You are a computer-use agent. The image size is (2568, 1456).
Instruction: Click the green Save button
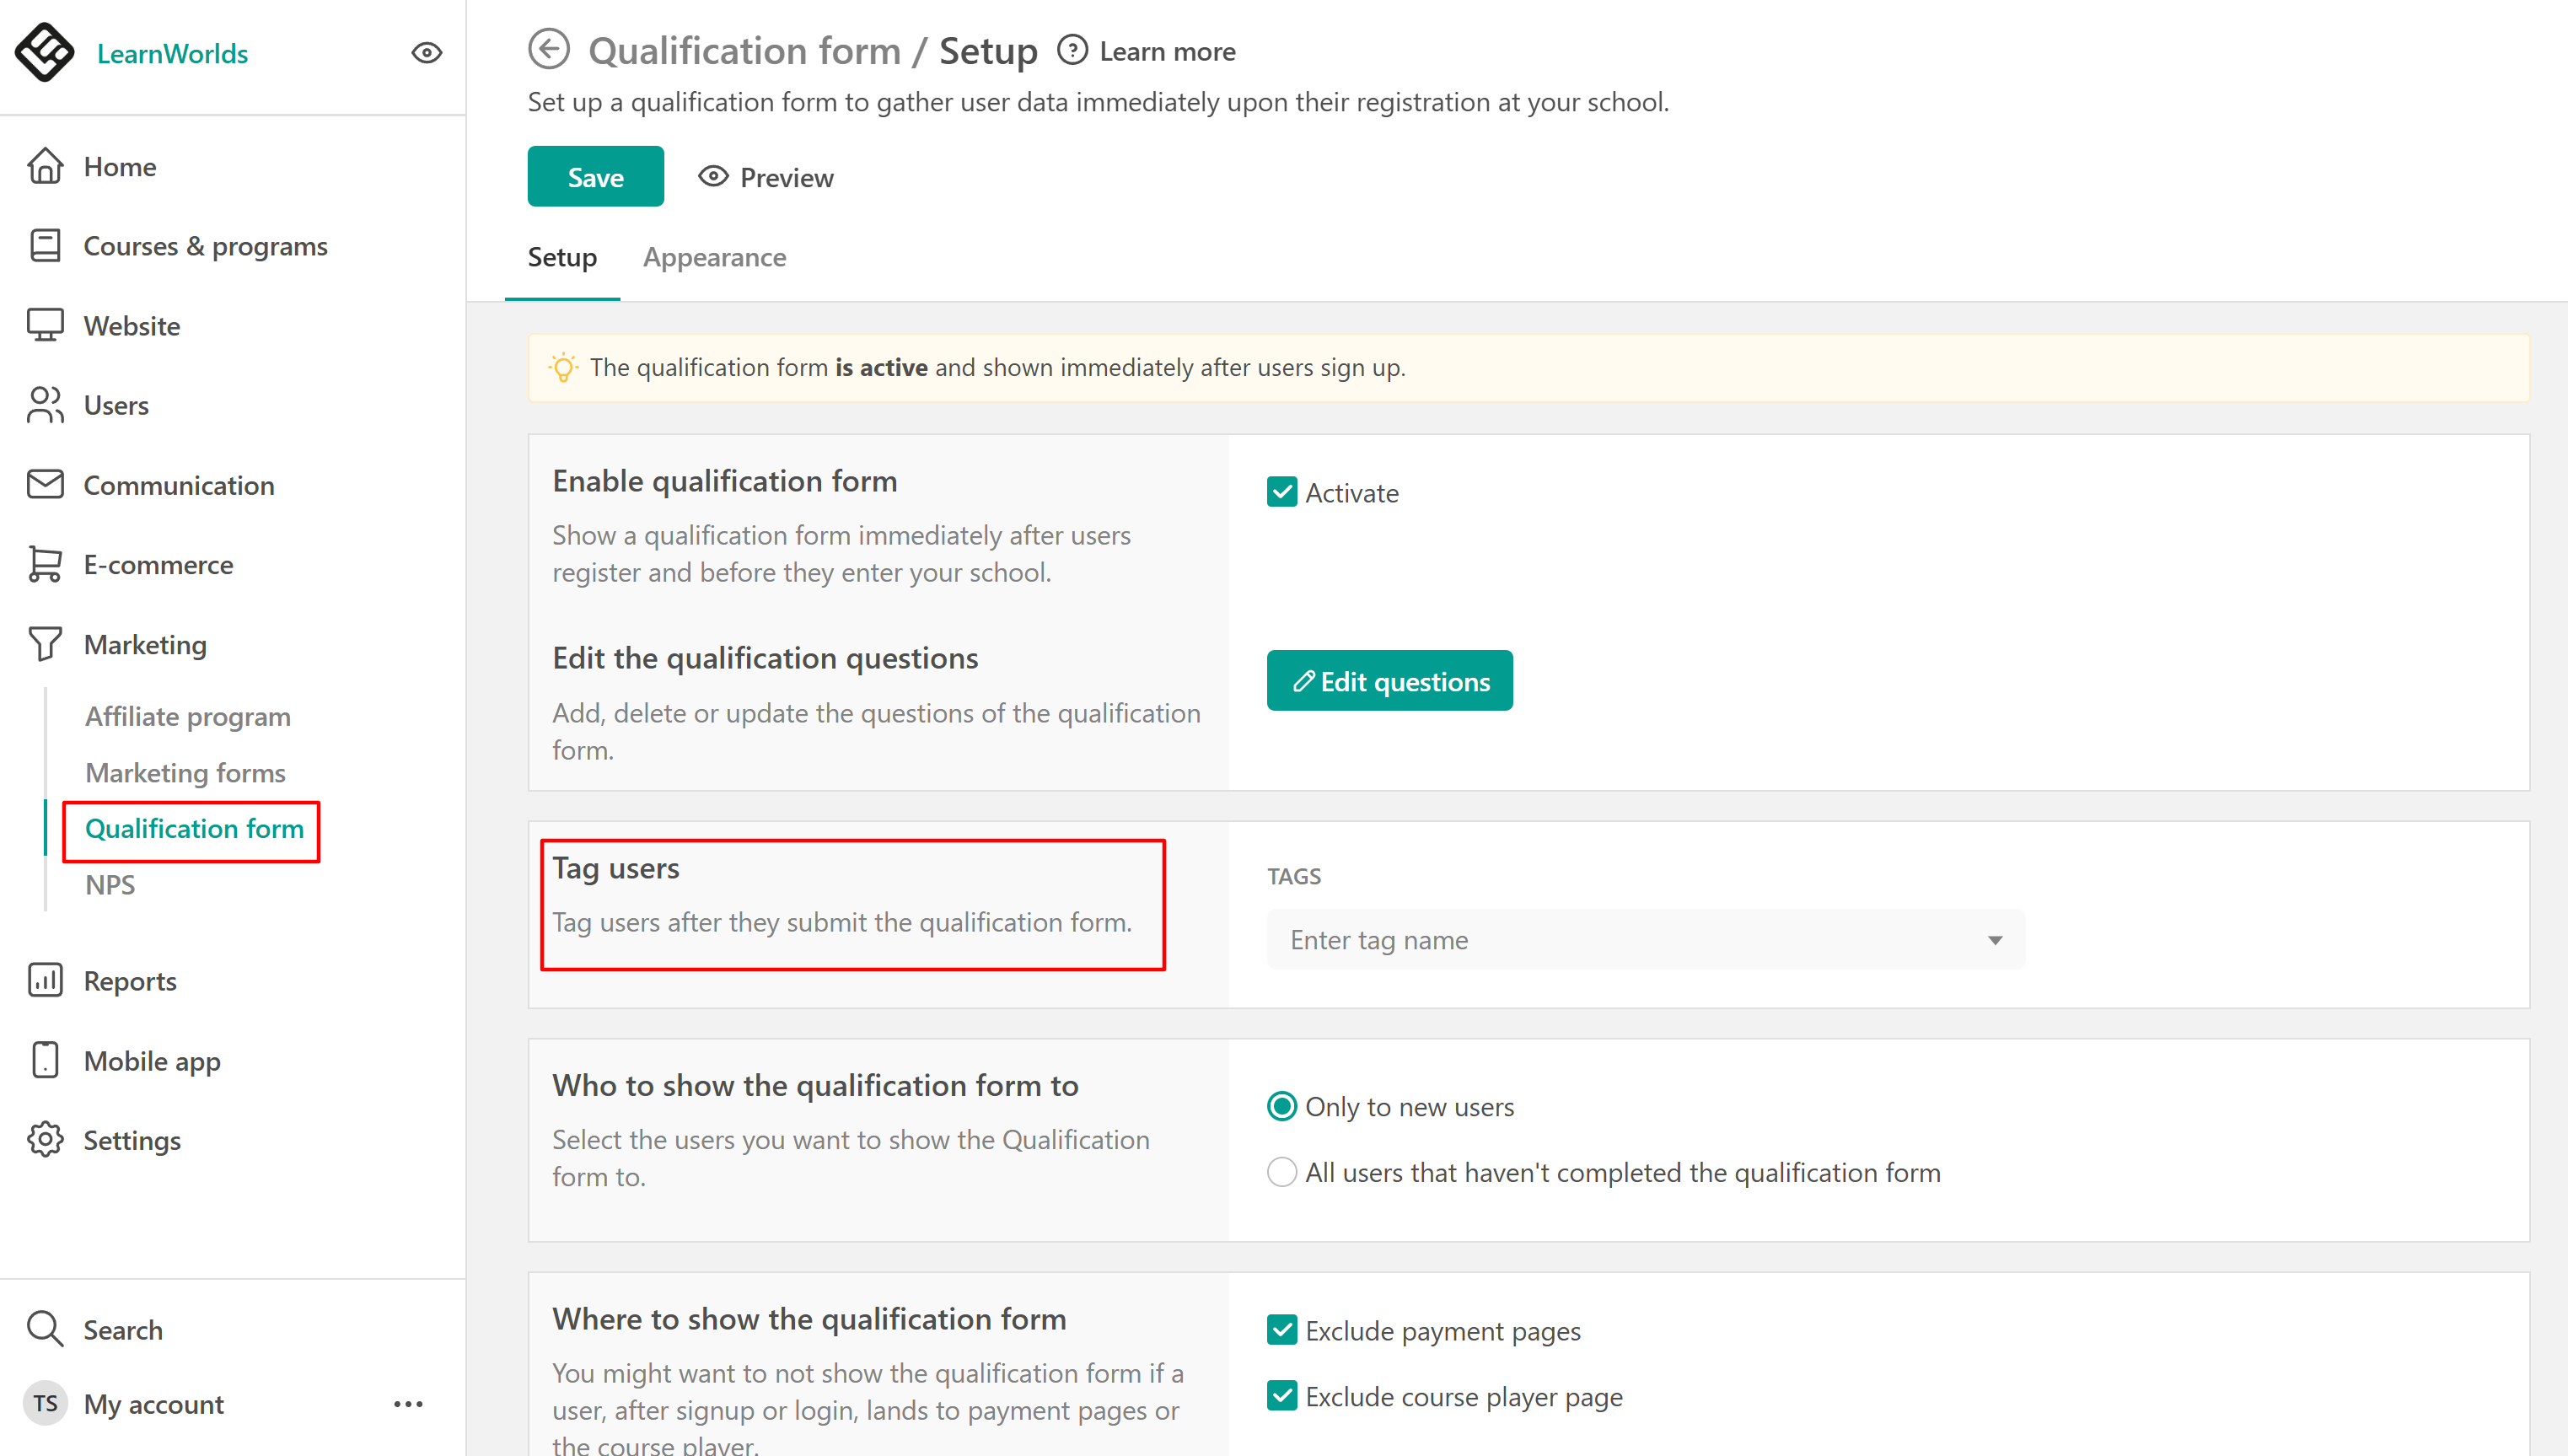tap(595, 177)
